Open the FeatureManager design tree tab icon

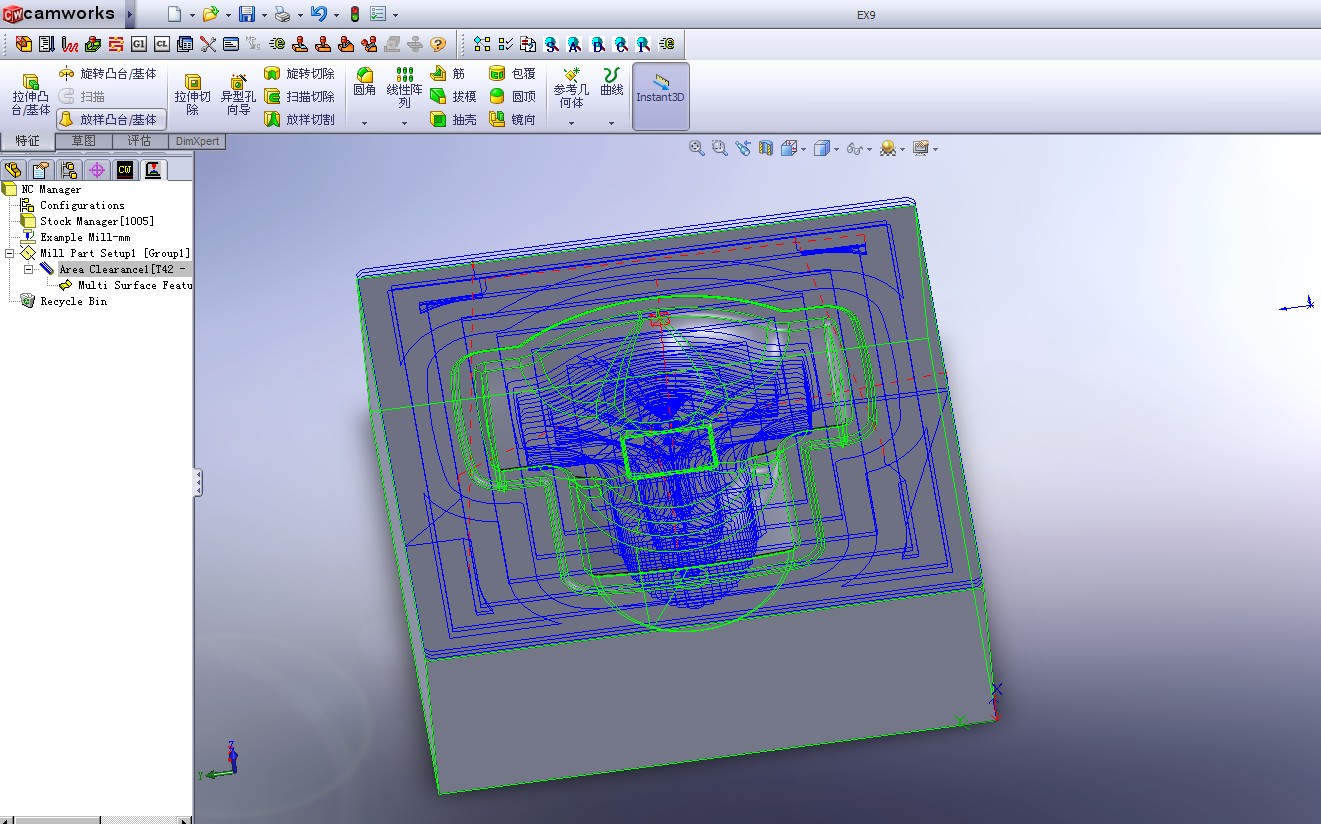pyautogui.click(x=13, y=170)
